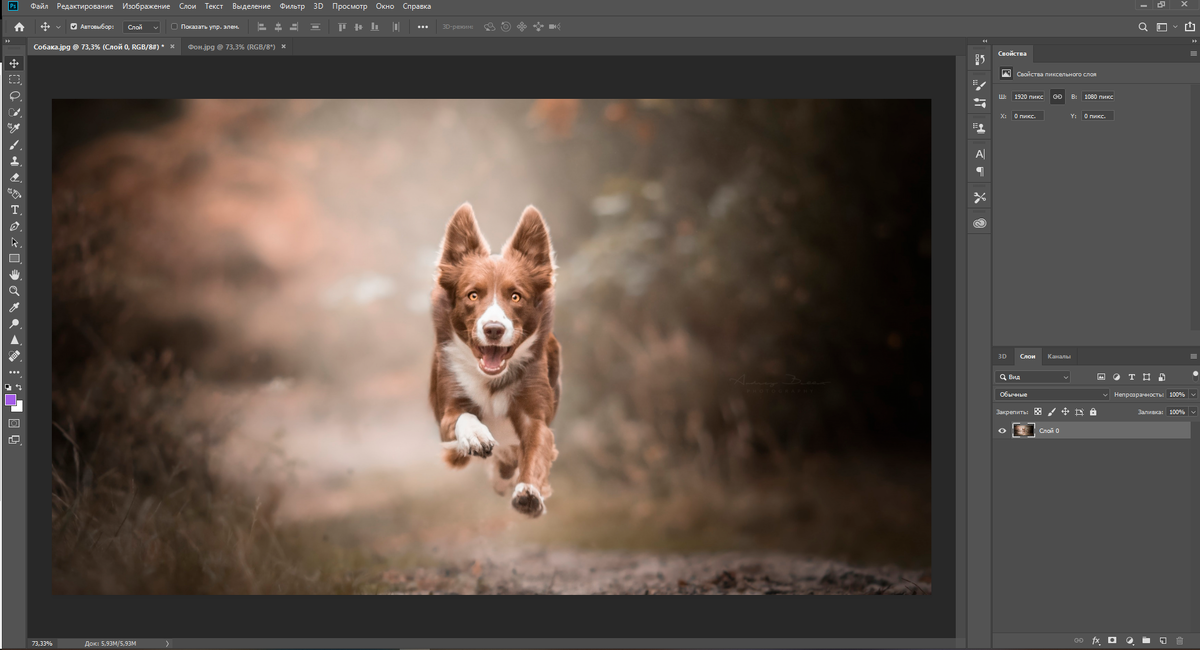Hide Слой 0 using the eye icon
The width and height of the screenshot is (1200, 650).
1003,431
